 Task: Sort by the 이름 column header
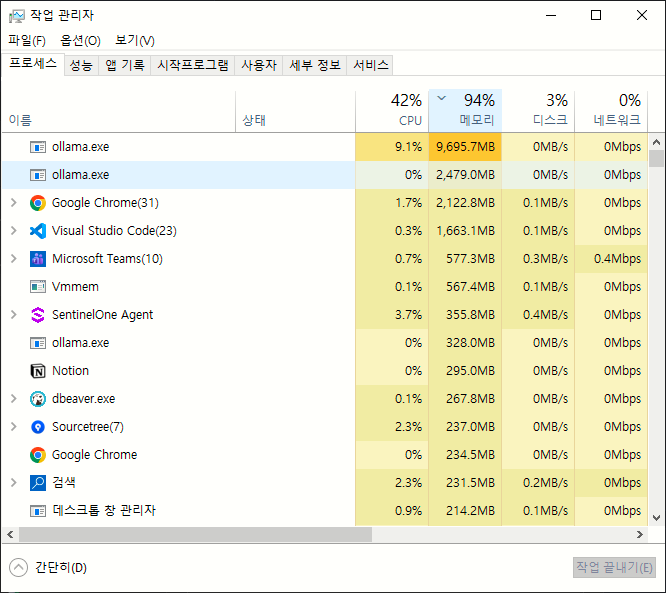(119, 111)
